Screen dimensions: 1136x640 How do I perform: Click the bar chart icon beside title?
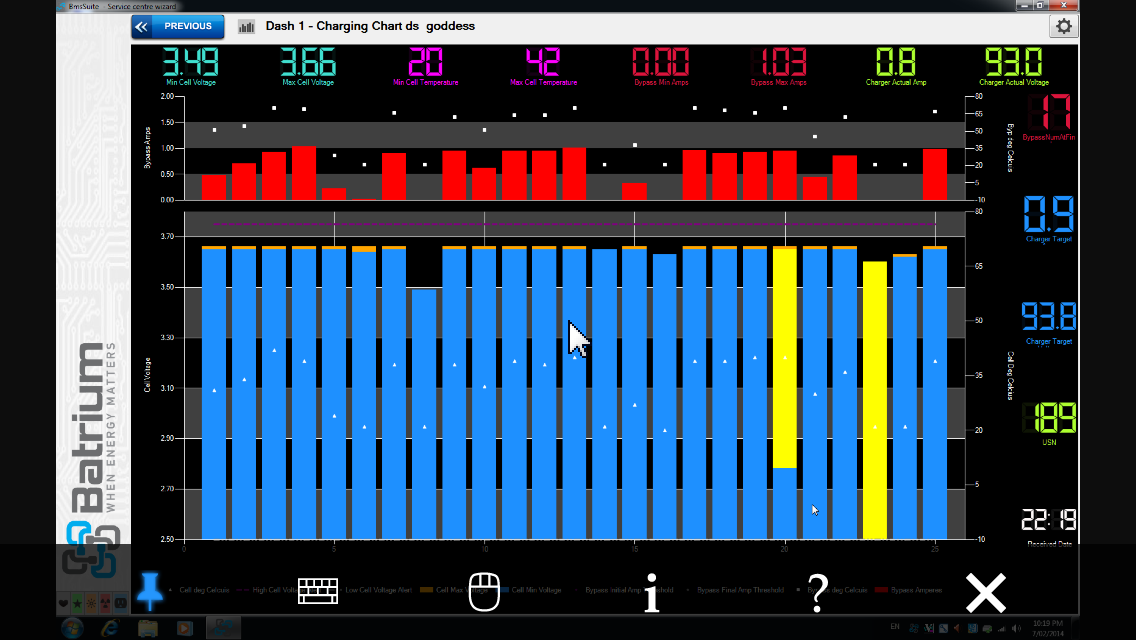click(246, 27)
